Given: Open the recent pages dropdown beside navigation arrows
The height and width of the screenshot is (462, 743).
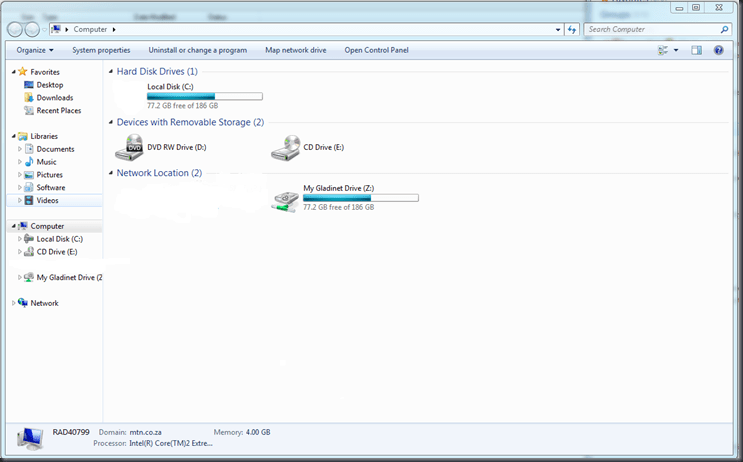Looking at the screenshot, I should point(44,29).
